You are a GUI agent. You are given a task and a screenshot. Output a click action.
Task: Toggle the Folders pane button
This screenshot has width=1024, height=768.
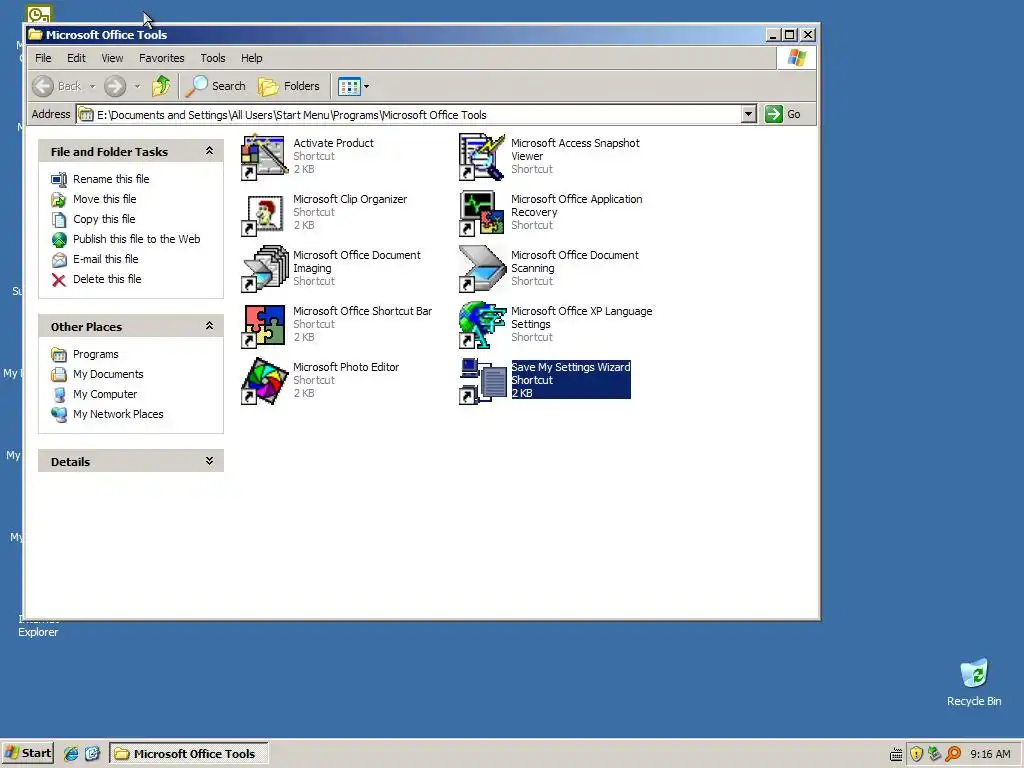click(289, 86)
